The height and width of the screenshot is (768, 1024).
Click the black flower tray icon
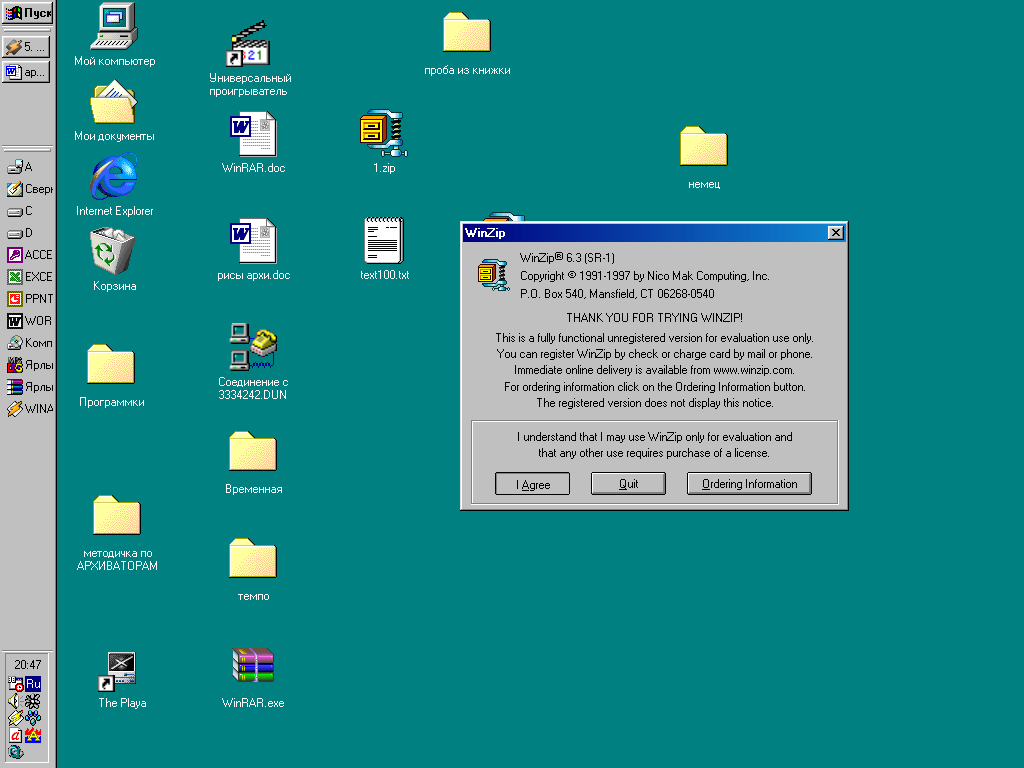33,701
